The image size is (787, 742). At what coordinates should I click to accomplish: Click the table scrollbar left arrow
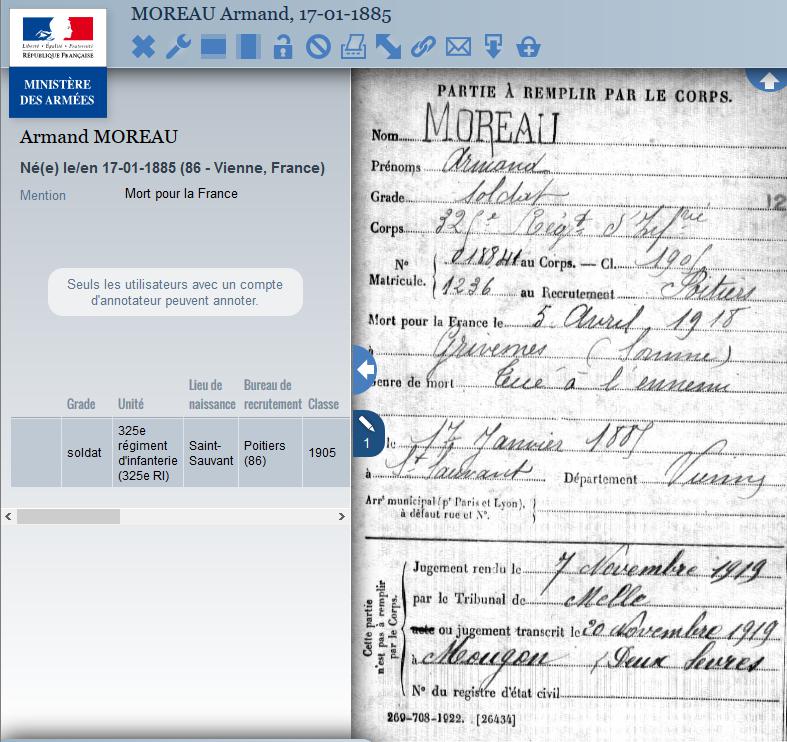coord(8,516)
